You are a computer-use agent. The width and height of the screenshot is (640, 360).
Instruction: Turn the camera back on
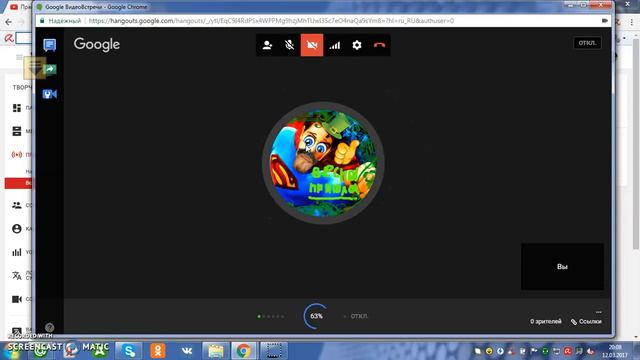click(312, 45)
